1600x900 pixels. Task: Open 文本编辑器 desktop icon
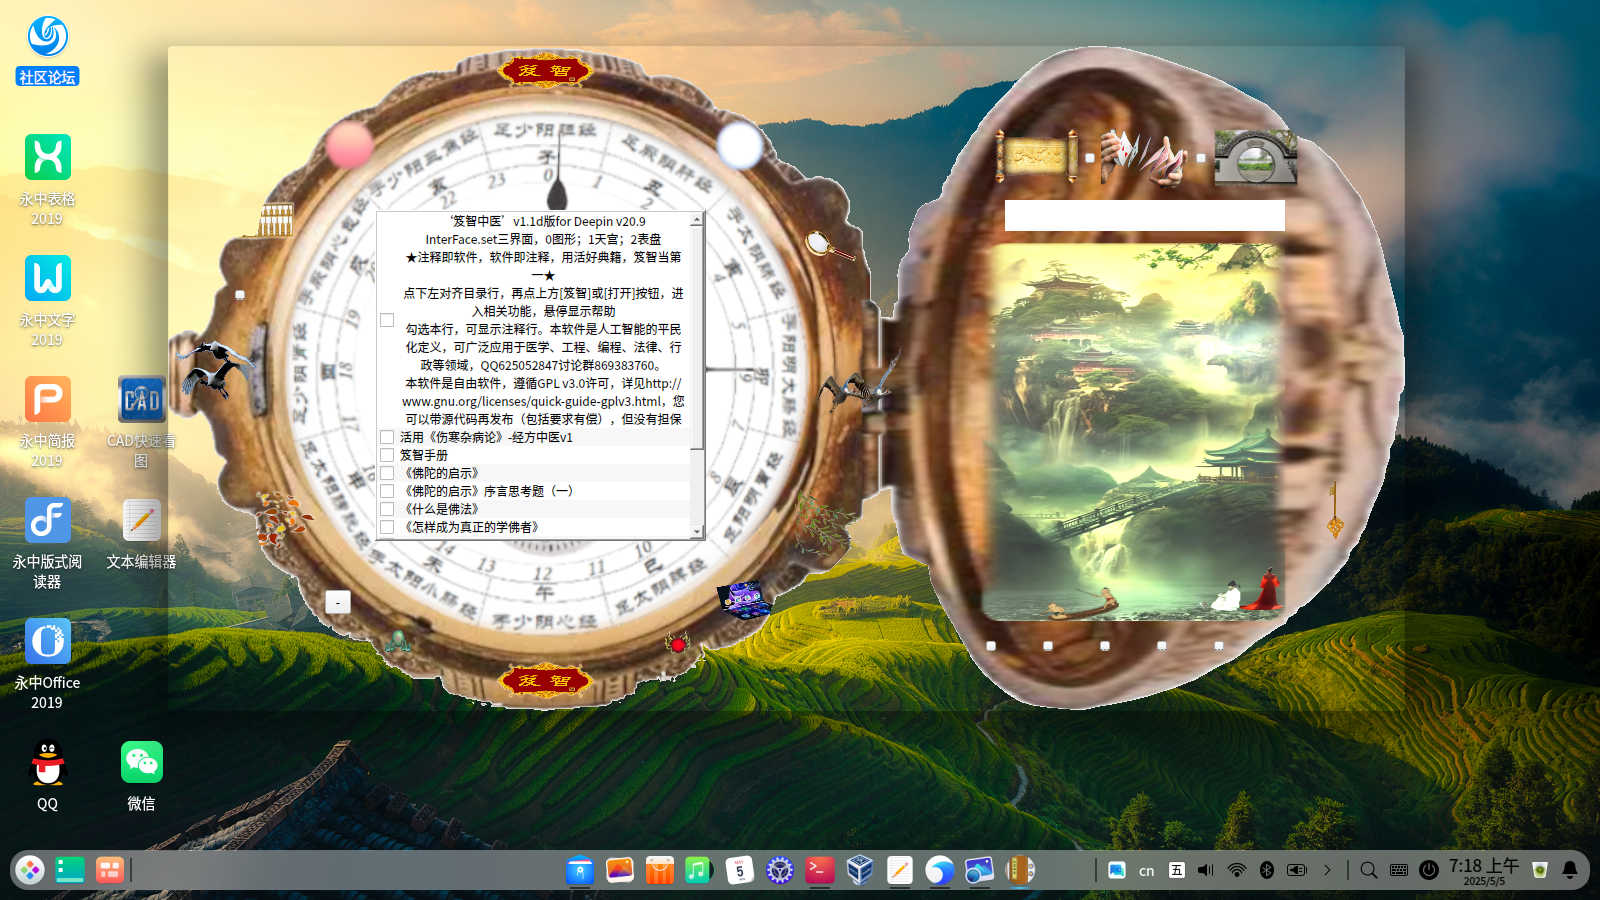click(x=141, y=534)
